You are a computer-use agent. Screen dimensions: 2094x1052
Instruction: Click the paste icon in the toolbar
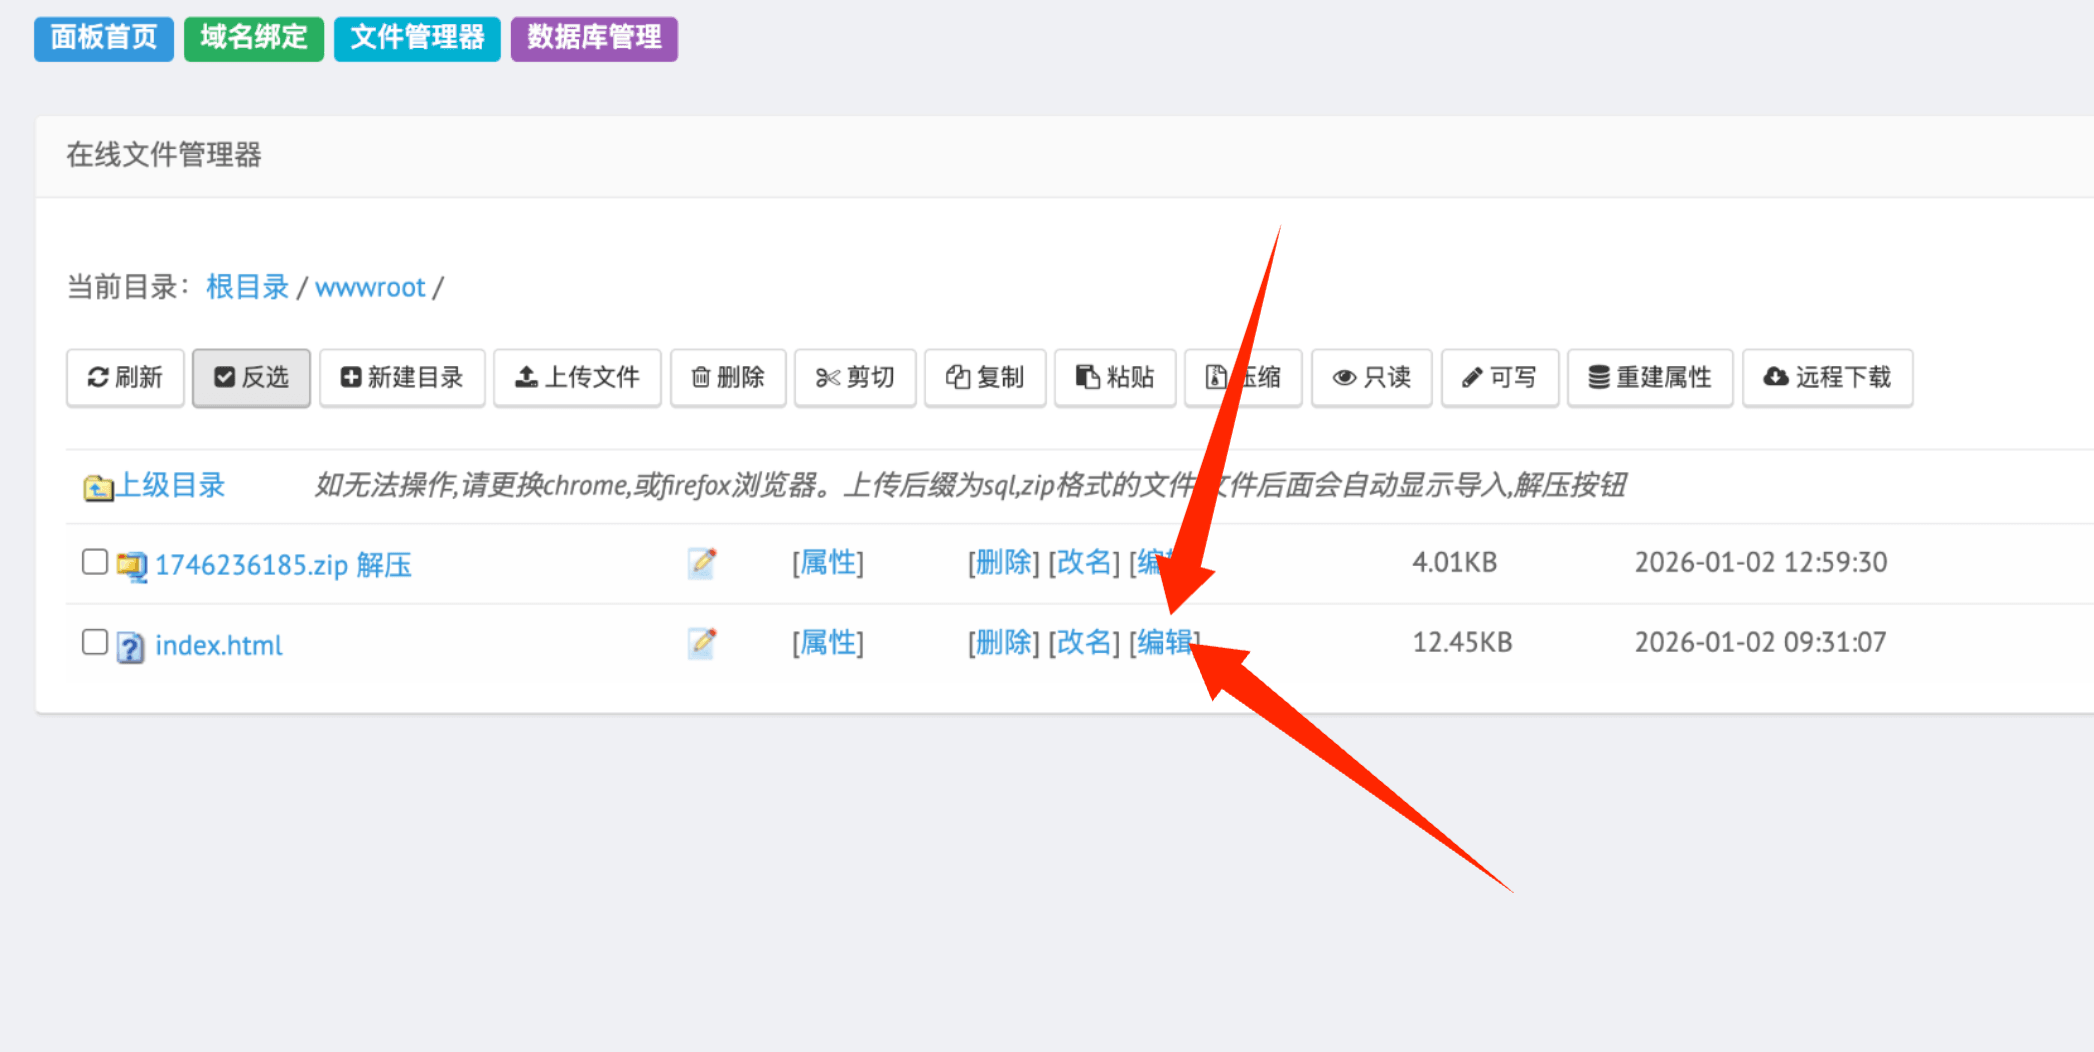1088,377
